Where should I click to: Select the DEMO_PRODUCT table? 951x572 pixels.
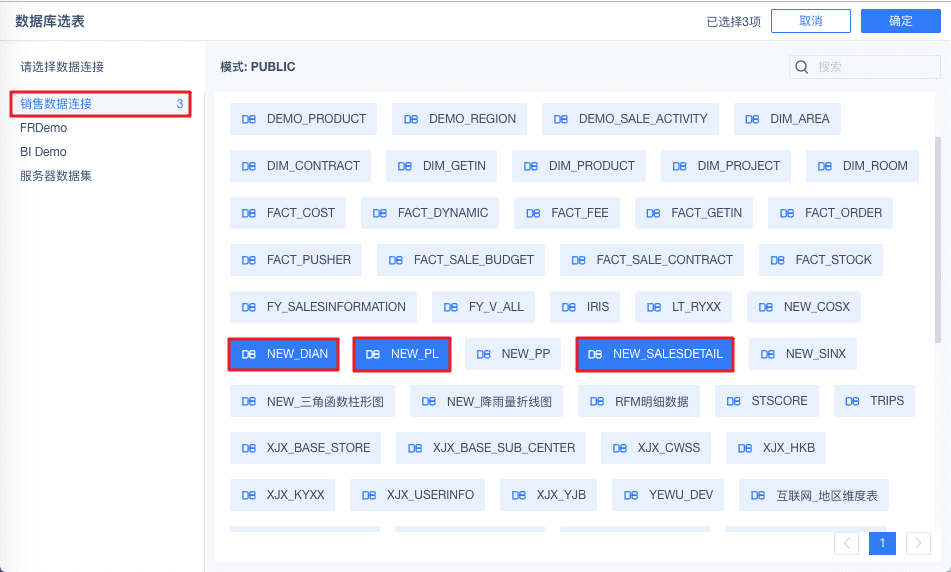[303, 119]
